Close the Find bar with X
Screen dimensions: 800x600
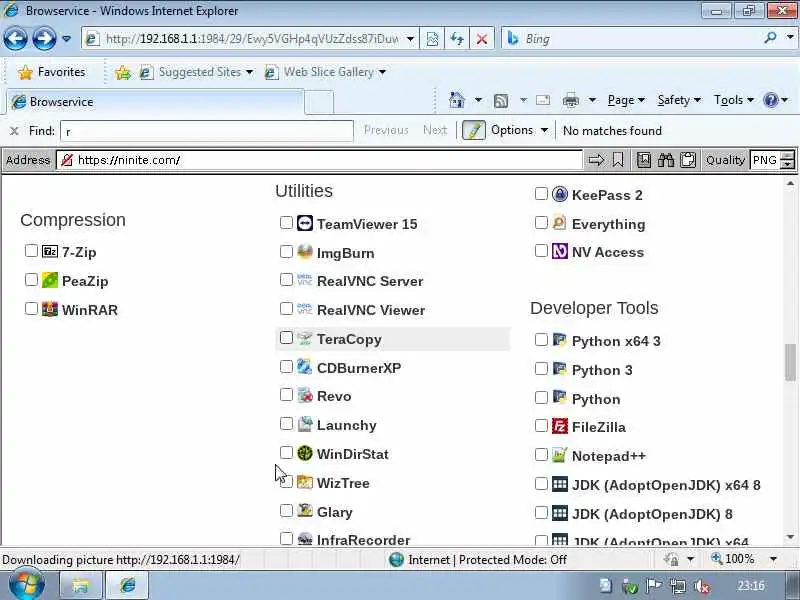[x=14, y=131]
